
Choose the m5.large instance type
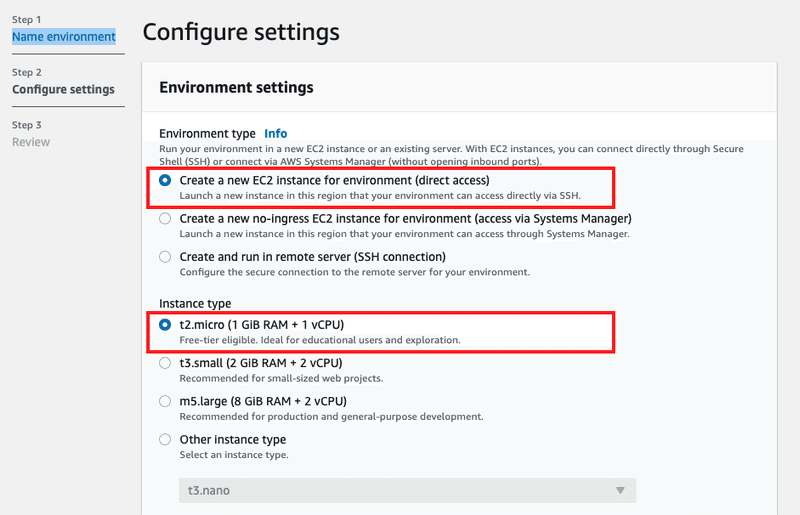(x=166, y=401)
